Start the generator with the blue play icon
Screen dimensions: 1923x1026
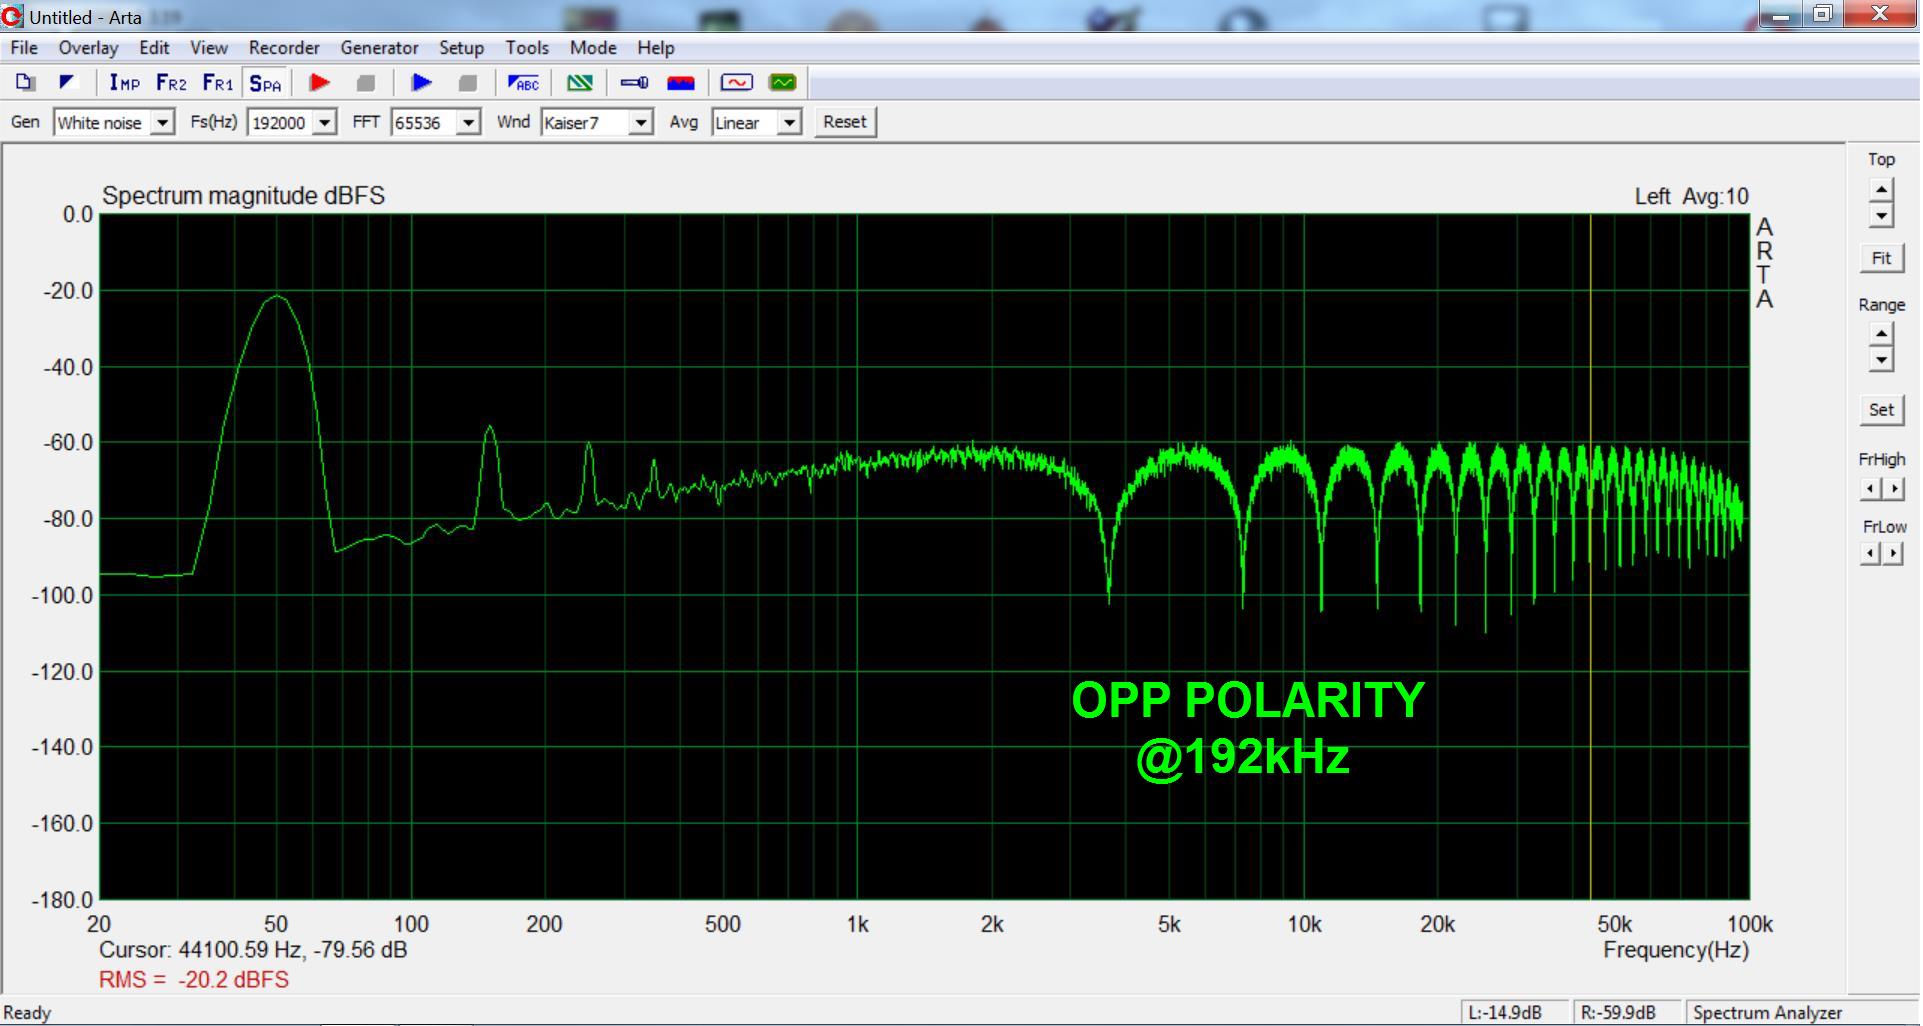click(x=422, y=83)
